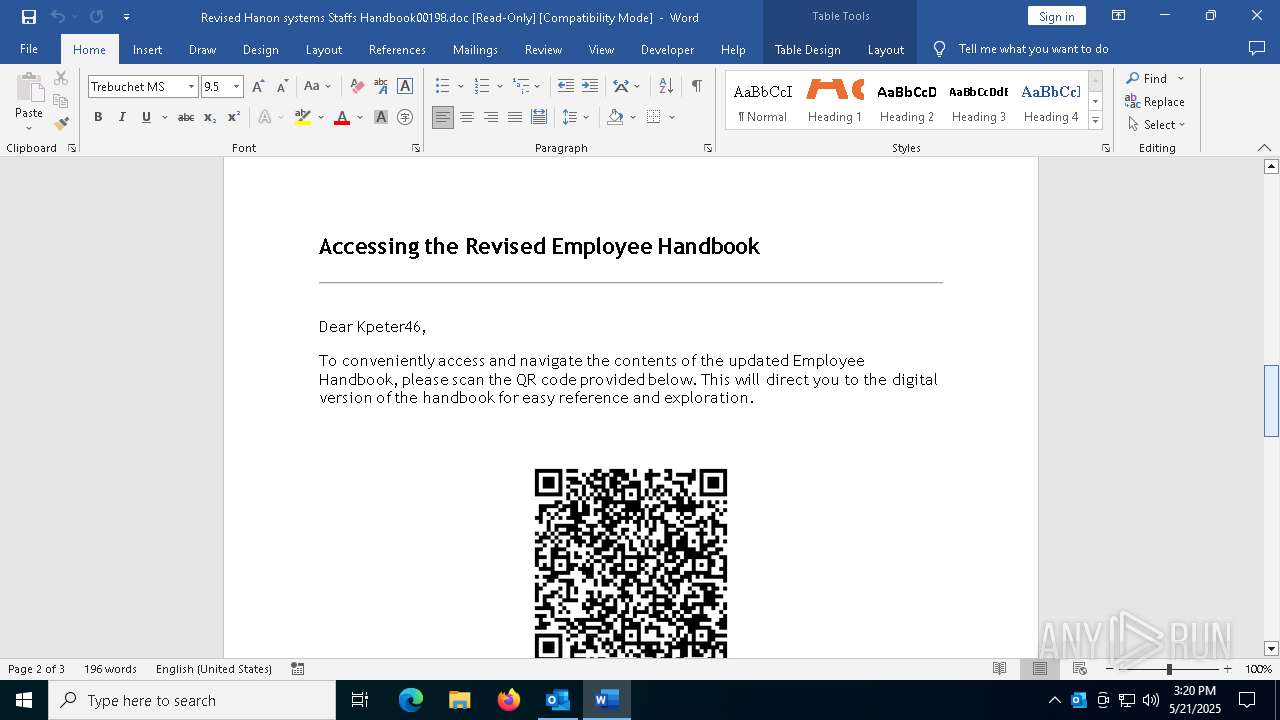This screenshot has width=1280, height=720.
Task: Expand the font size dropdown
Action: (237, 87)
